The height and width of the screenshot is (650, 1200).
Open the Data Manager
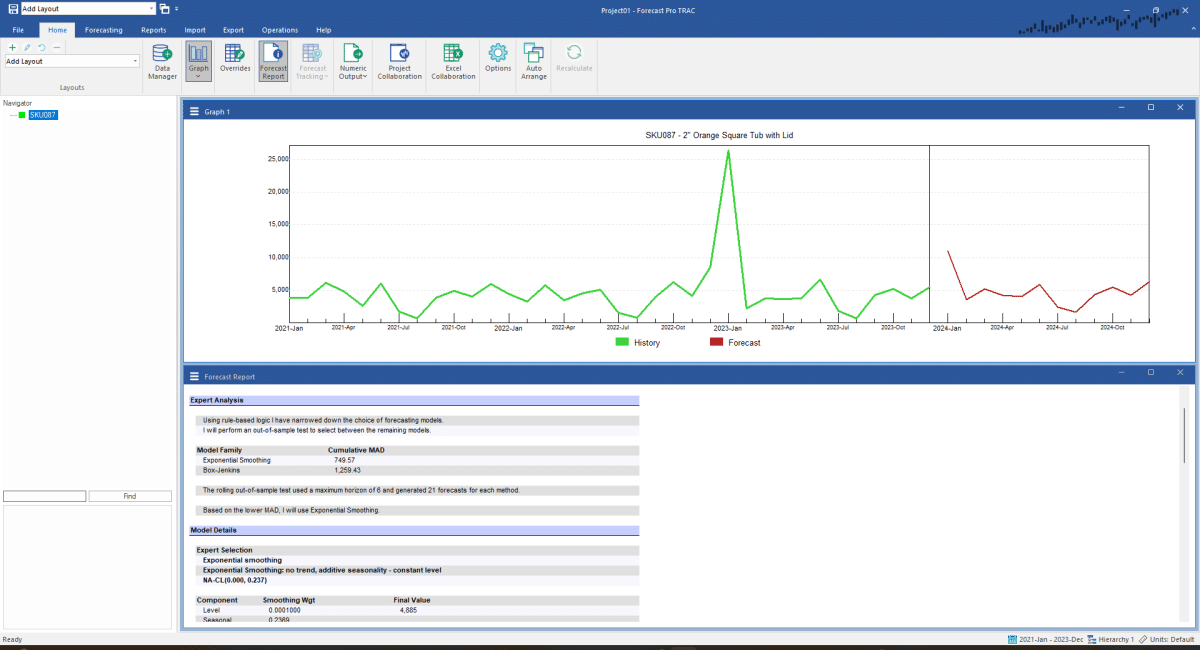[x=162, y=62]
